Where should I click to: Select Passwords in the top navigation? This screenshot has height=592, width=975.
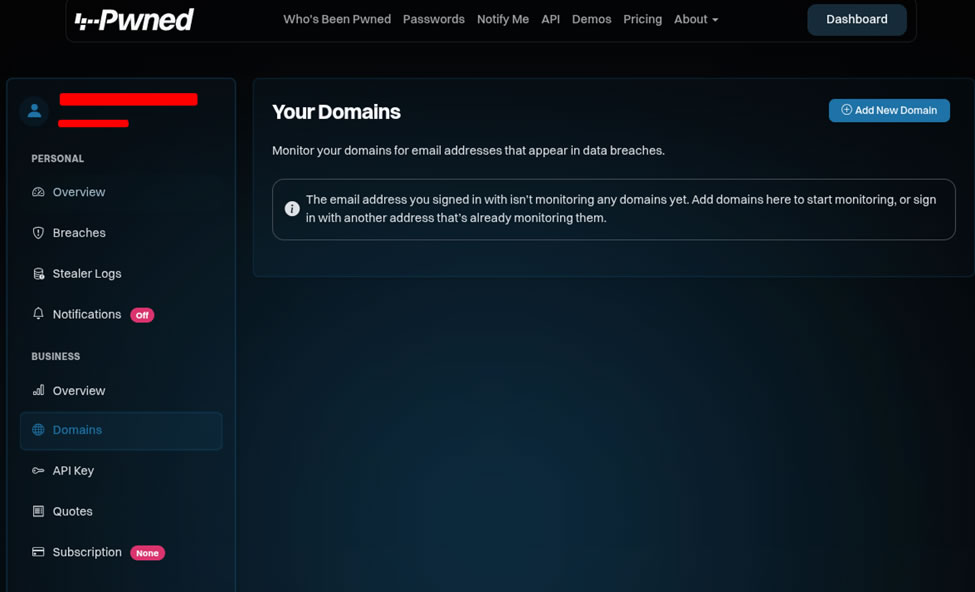[x=433, y=19]
